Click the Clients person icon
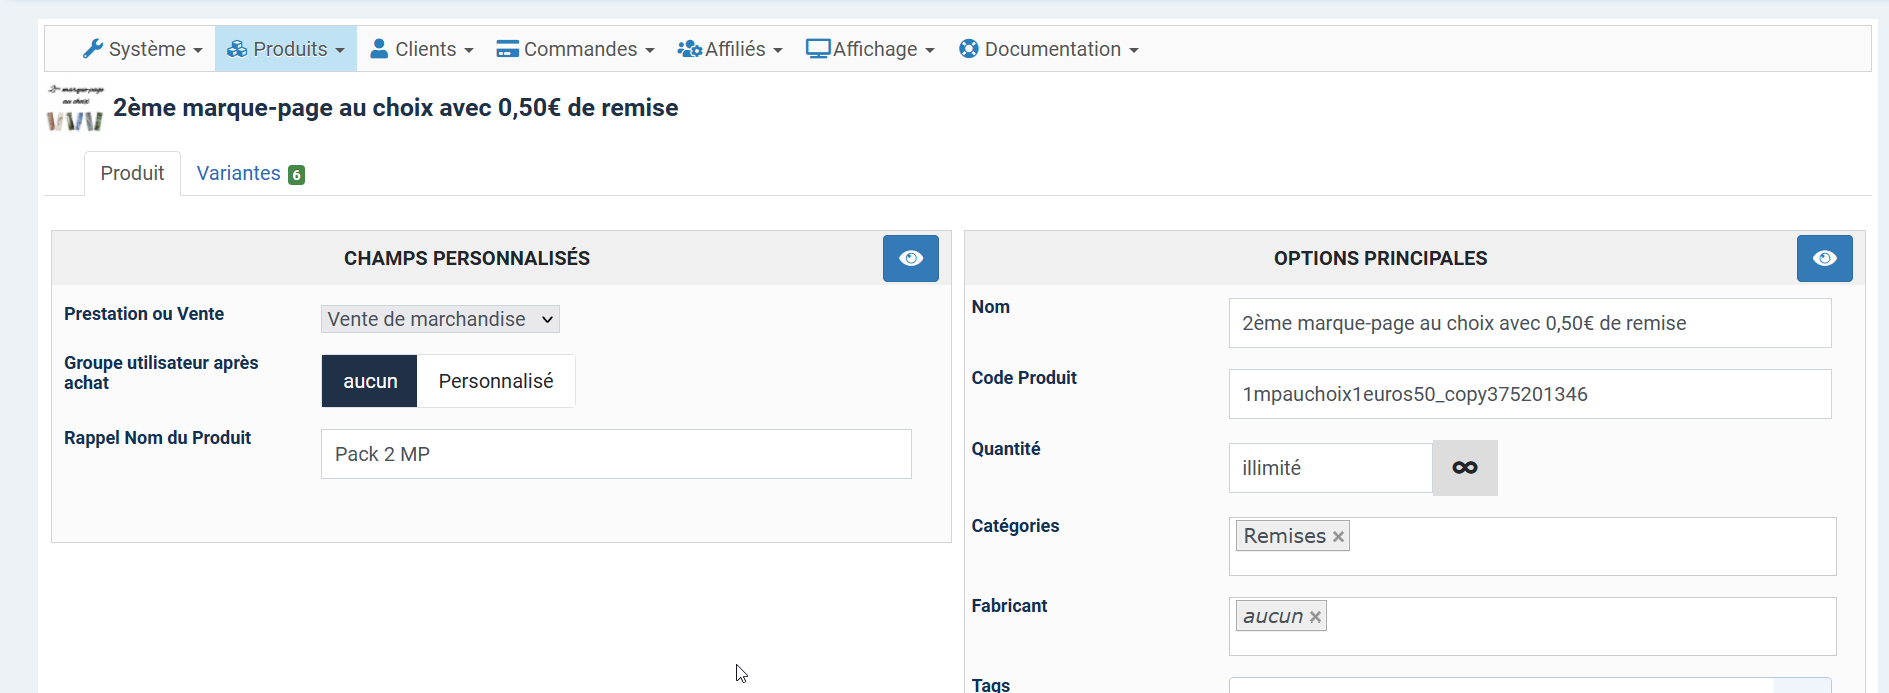The width and height of the screenshot is (1889, 693). (x=379, y=49)
